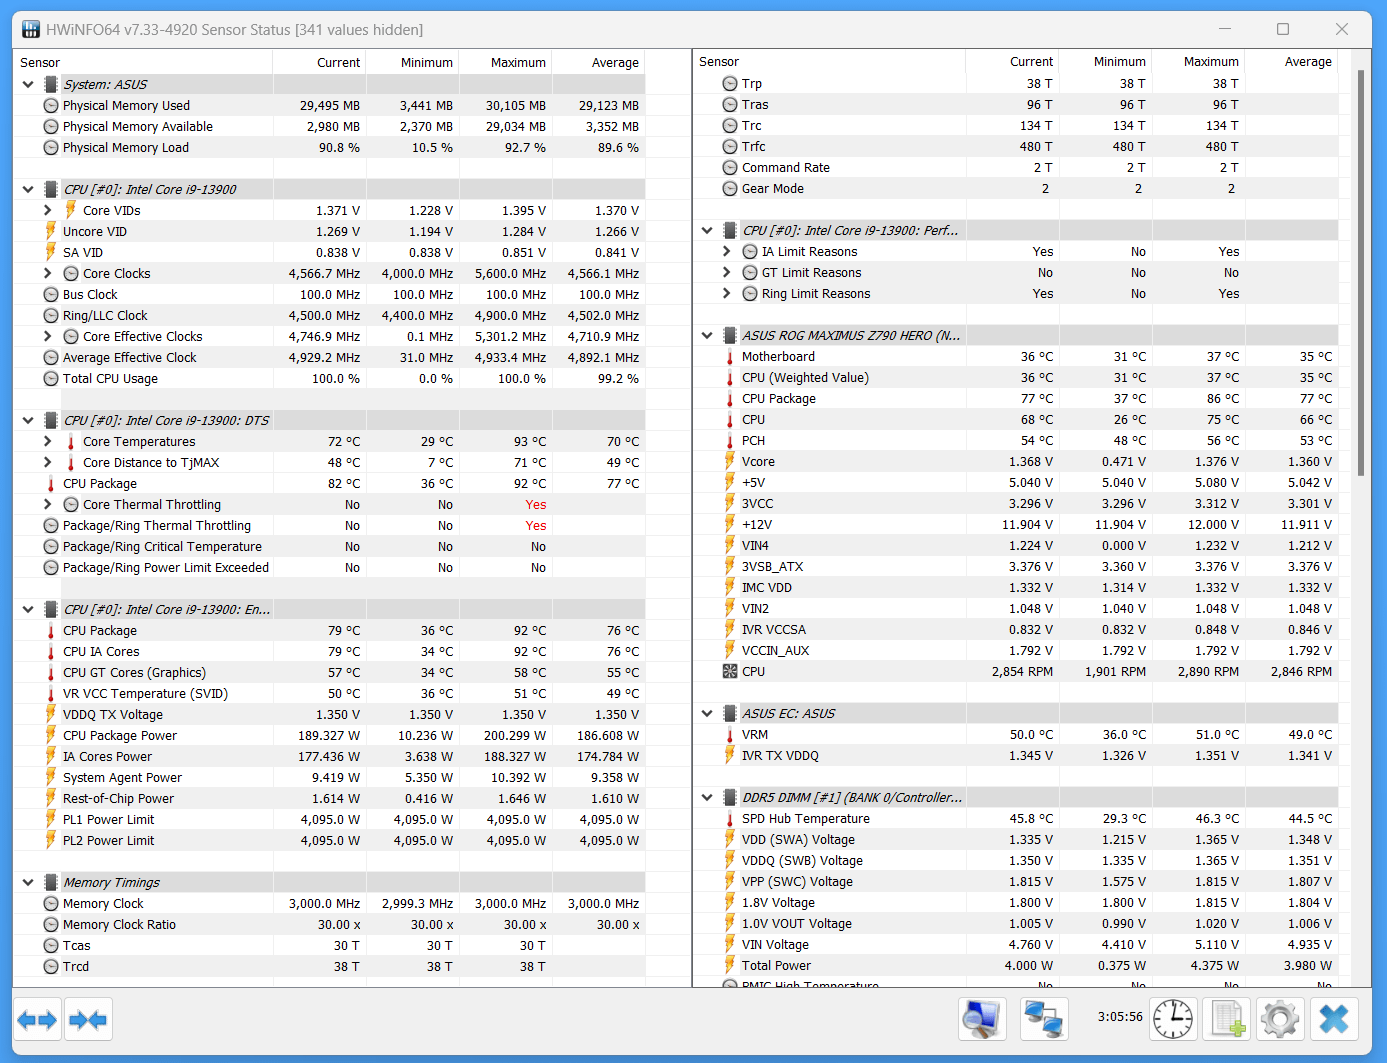Viewport: 1387px width, 1063px height.
Task: Collapse ASUS ROG MAXIMUS Z790 HERO group
Action: pos(707,336)
